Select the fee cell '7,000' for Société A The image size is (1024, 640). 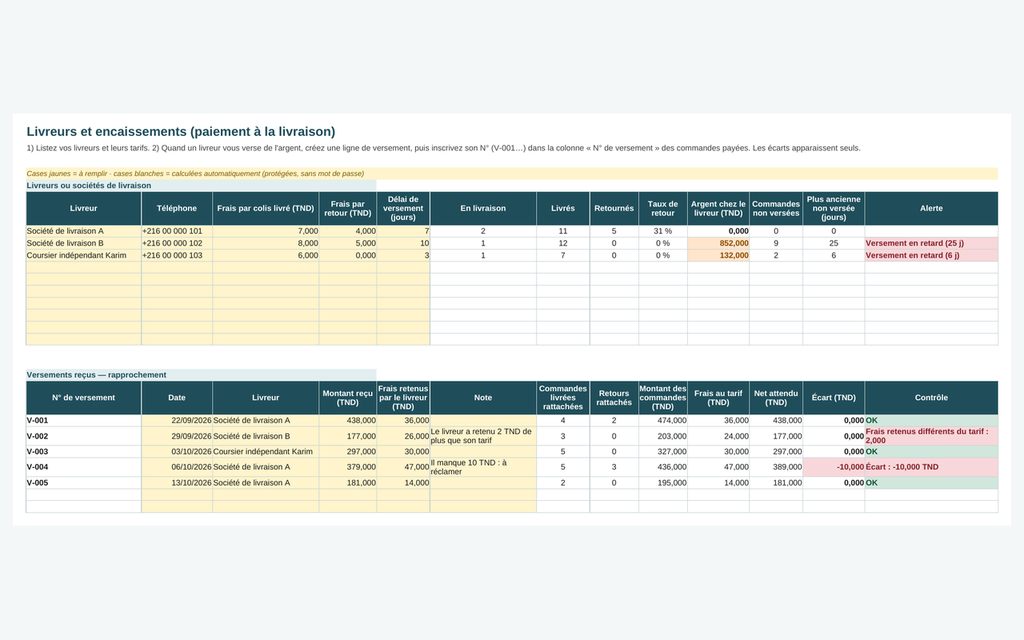pyautogui.click(x=266, y=231)
